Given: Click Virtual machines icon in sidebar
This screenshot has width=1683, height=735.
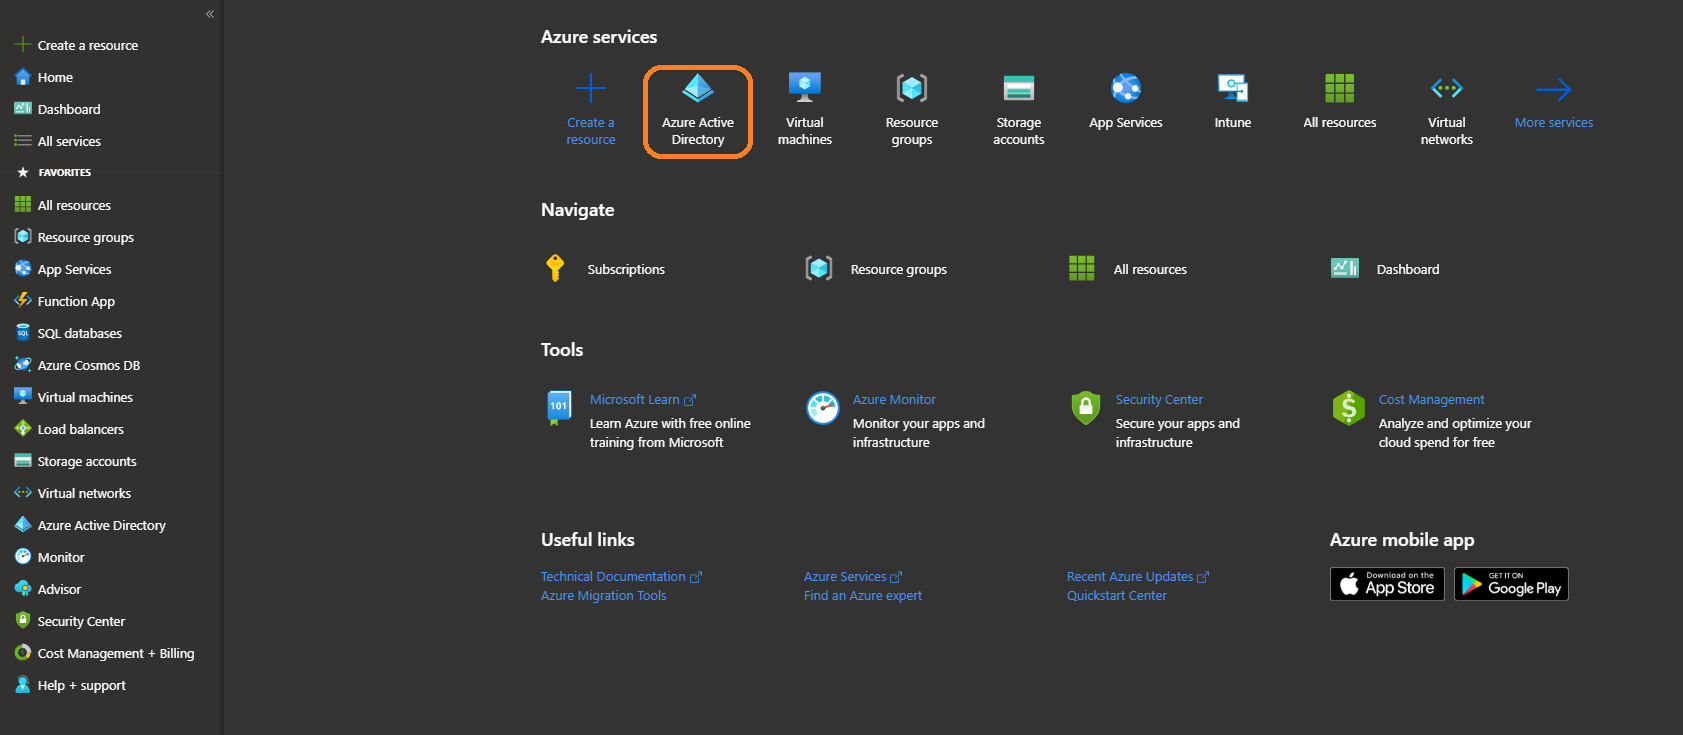Looking at the screenshot, I should click(23, 396).
